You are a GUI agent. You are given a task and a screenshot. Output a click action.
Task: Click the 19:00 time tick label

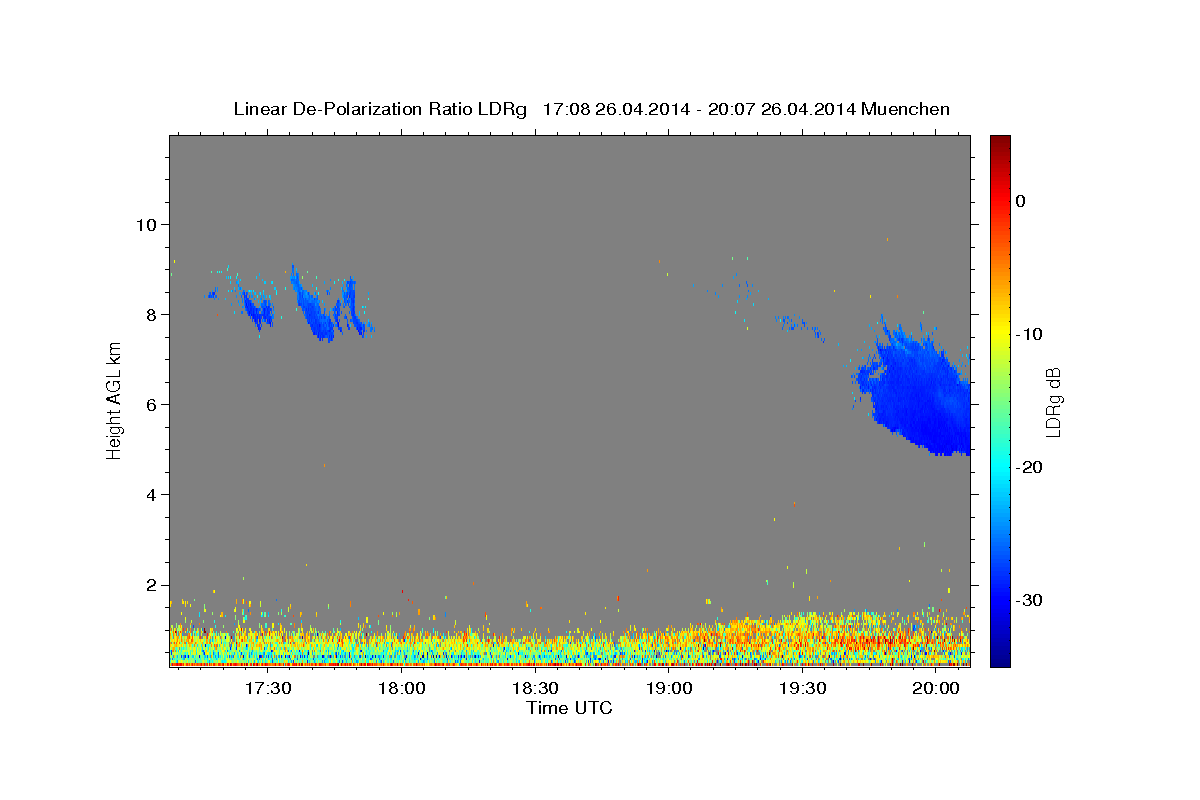pyautogui.click(x=669, y=688)
